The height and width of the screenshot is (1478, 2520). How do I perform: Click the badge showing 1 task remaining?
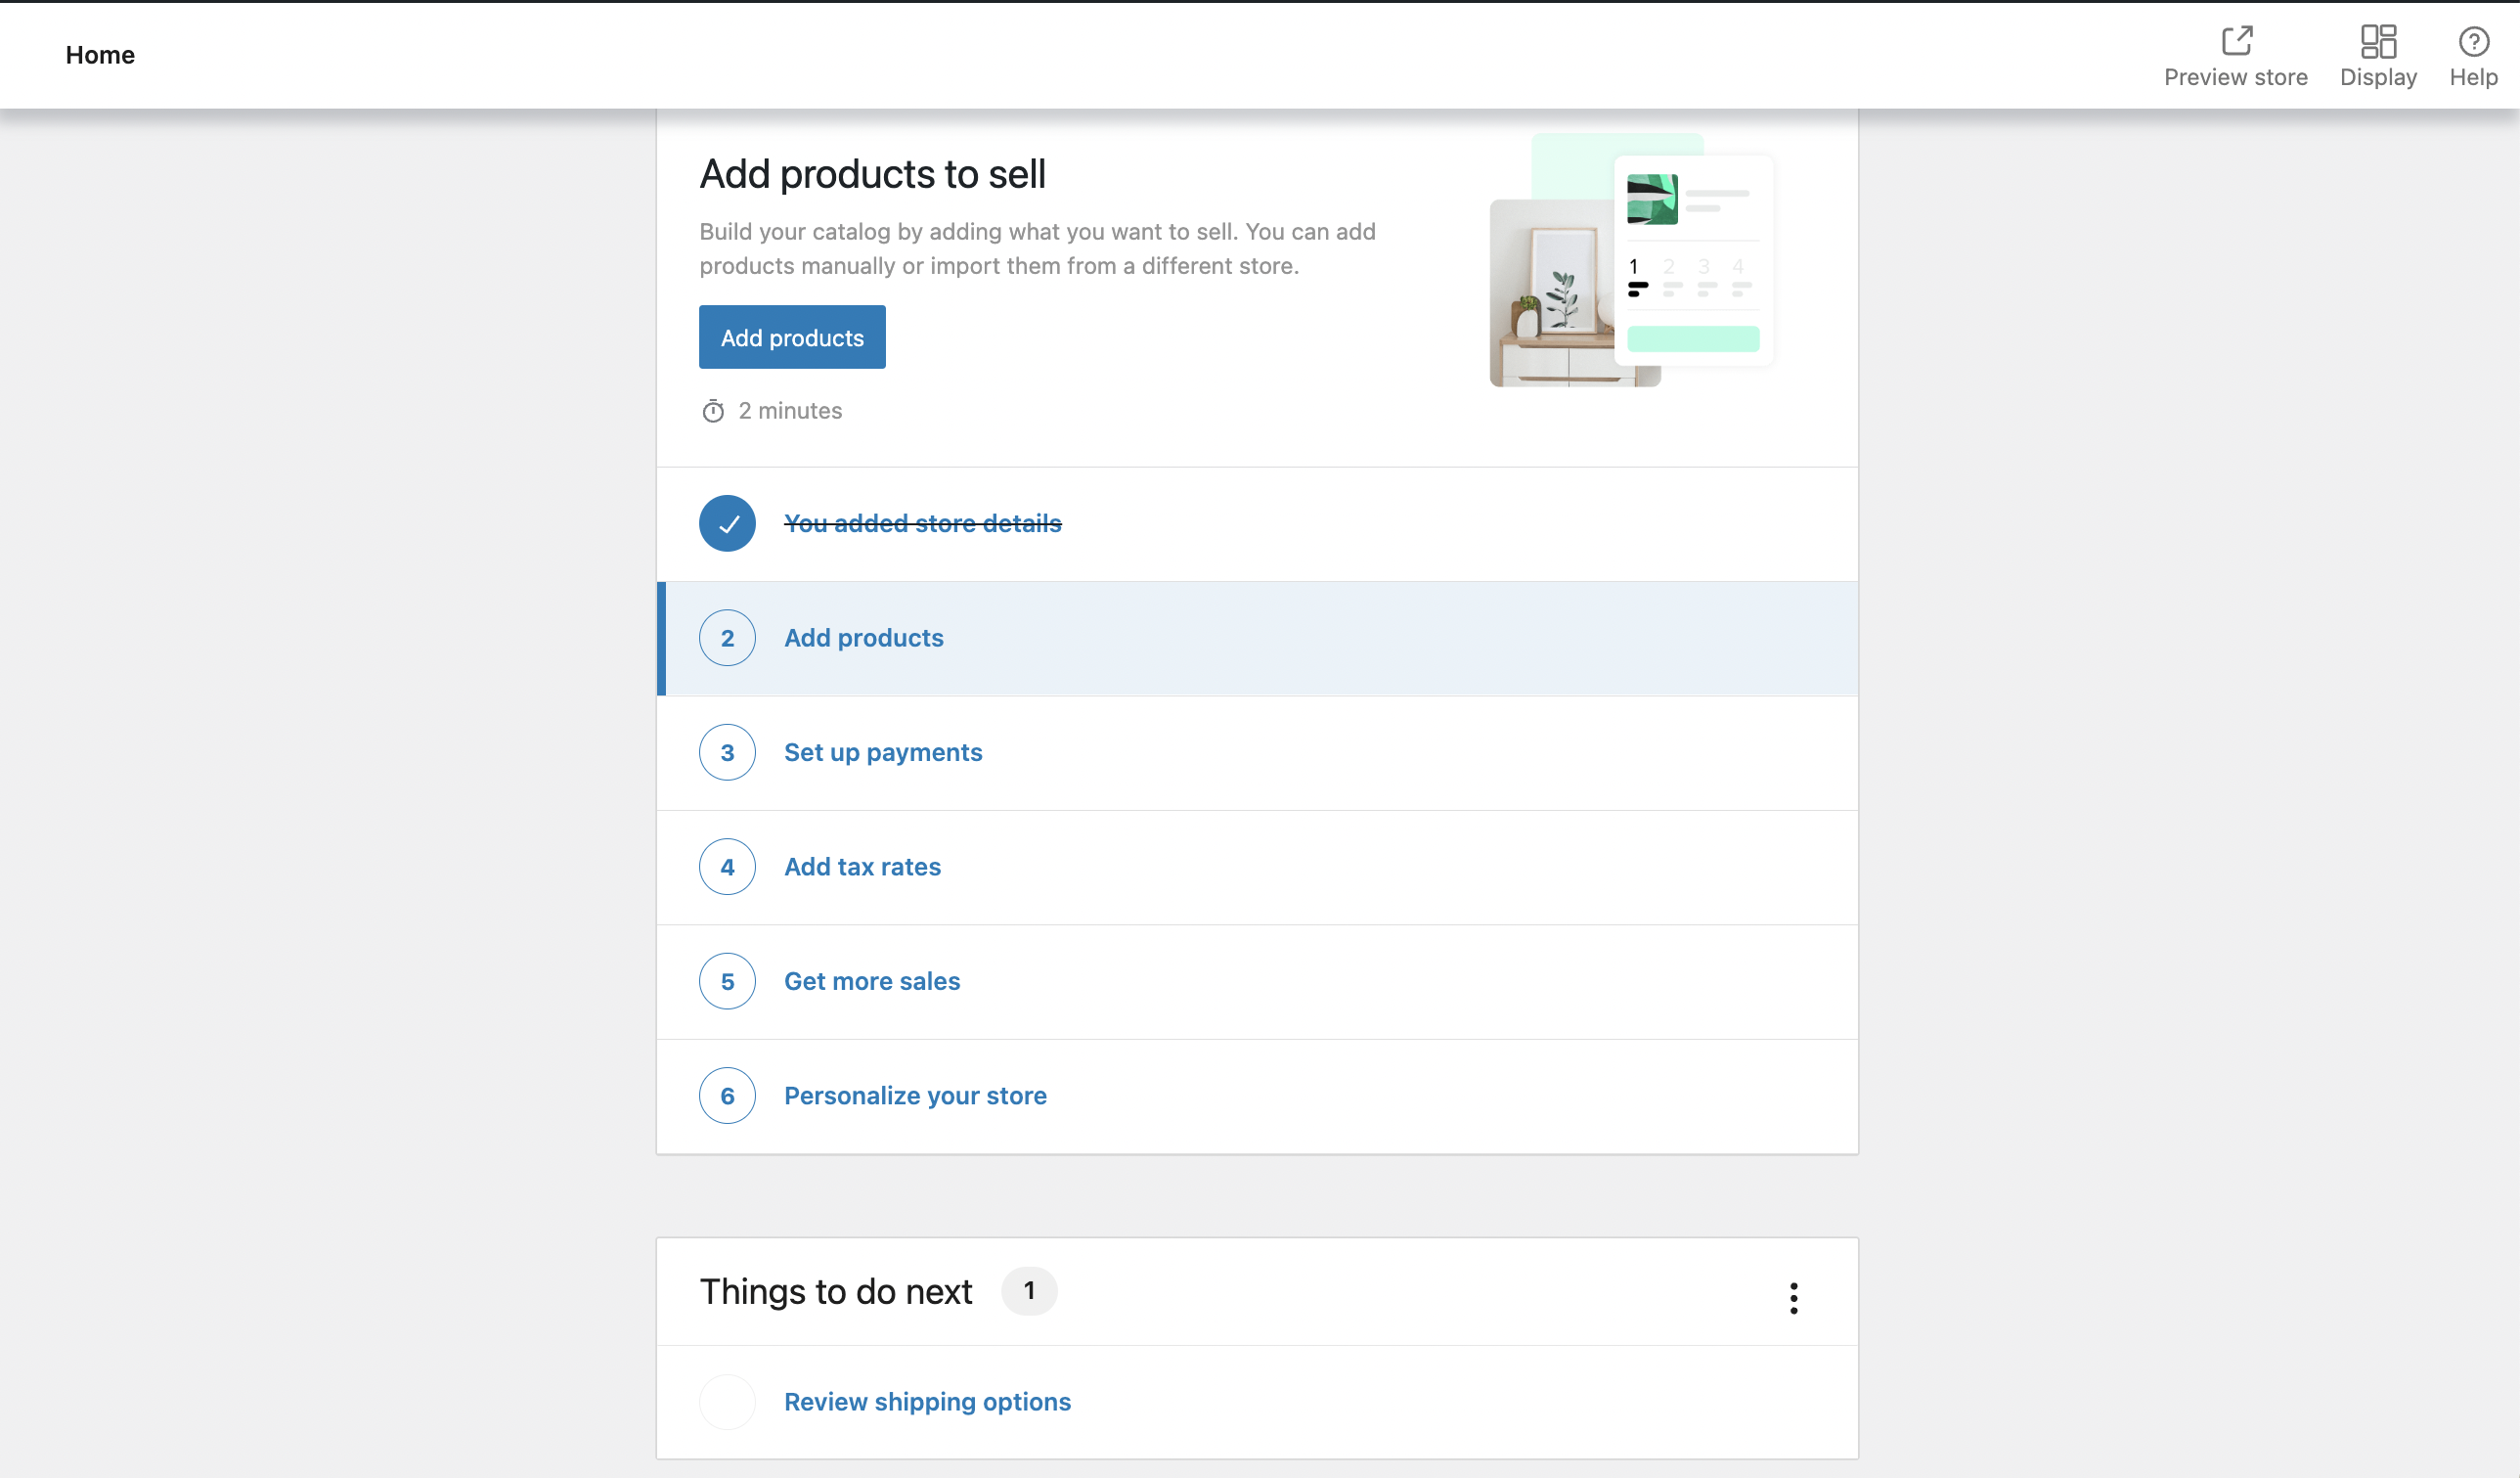[x=1029, y=1291]
